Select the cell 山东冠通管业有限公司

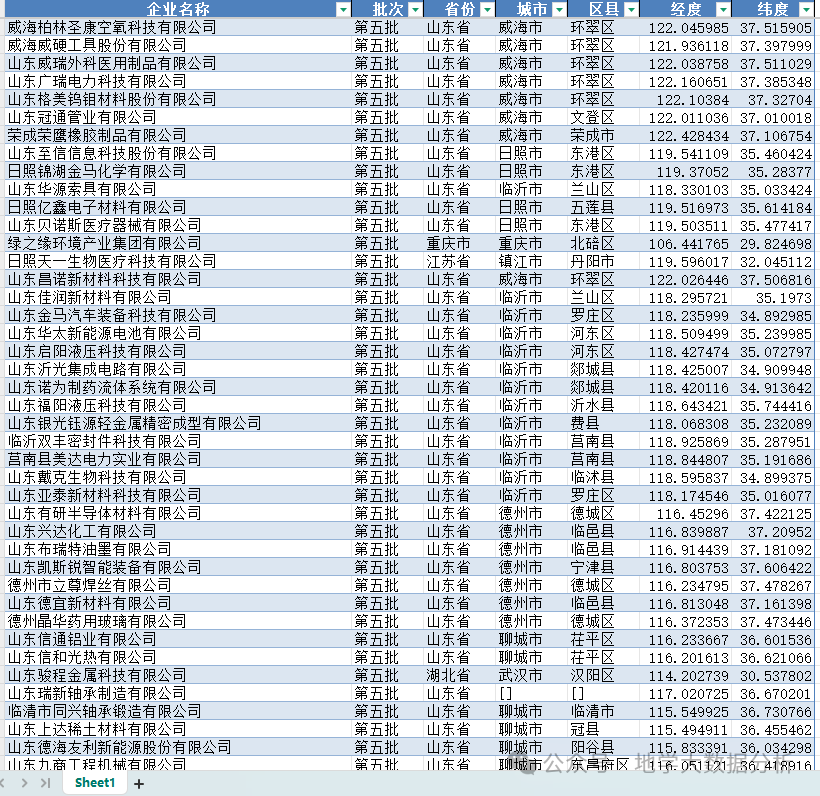[x=178, y=117]
